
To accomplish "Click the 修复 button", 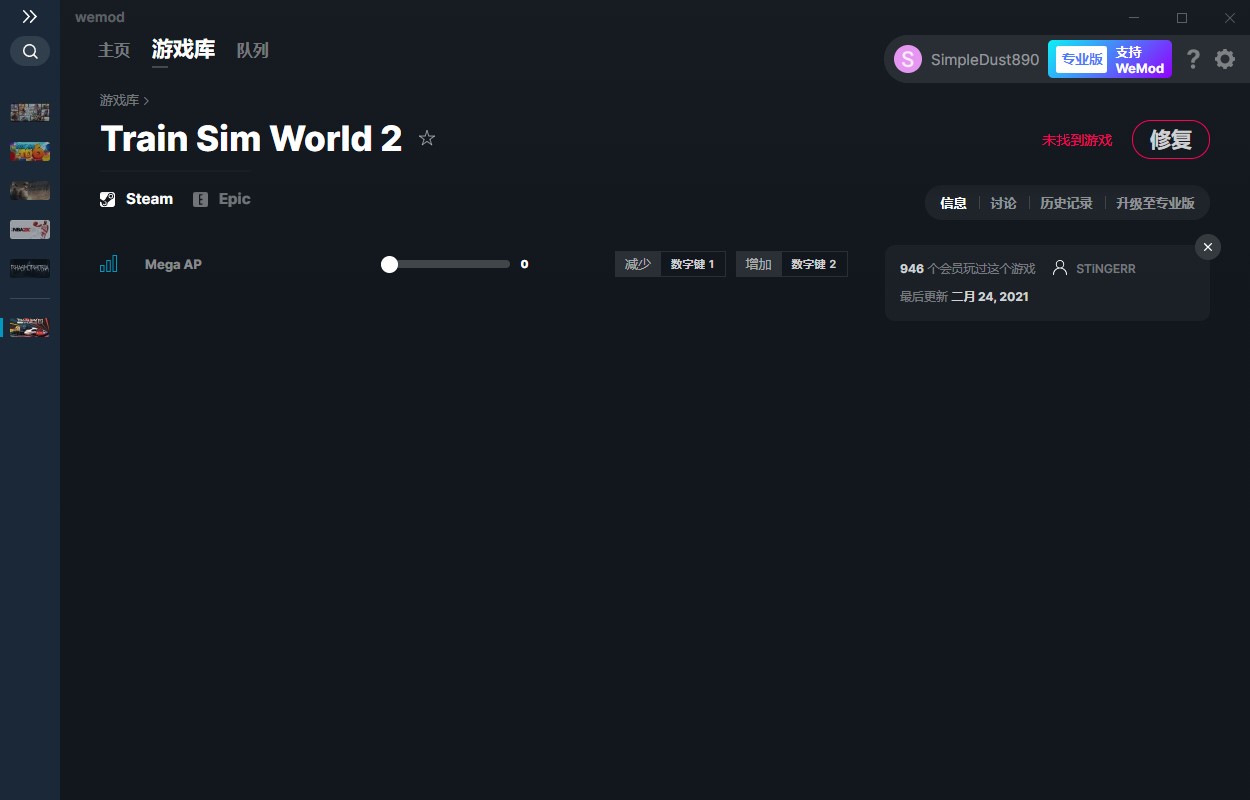I will click(1171, 139).
